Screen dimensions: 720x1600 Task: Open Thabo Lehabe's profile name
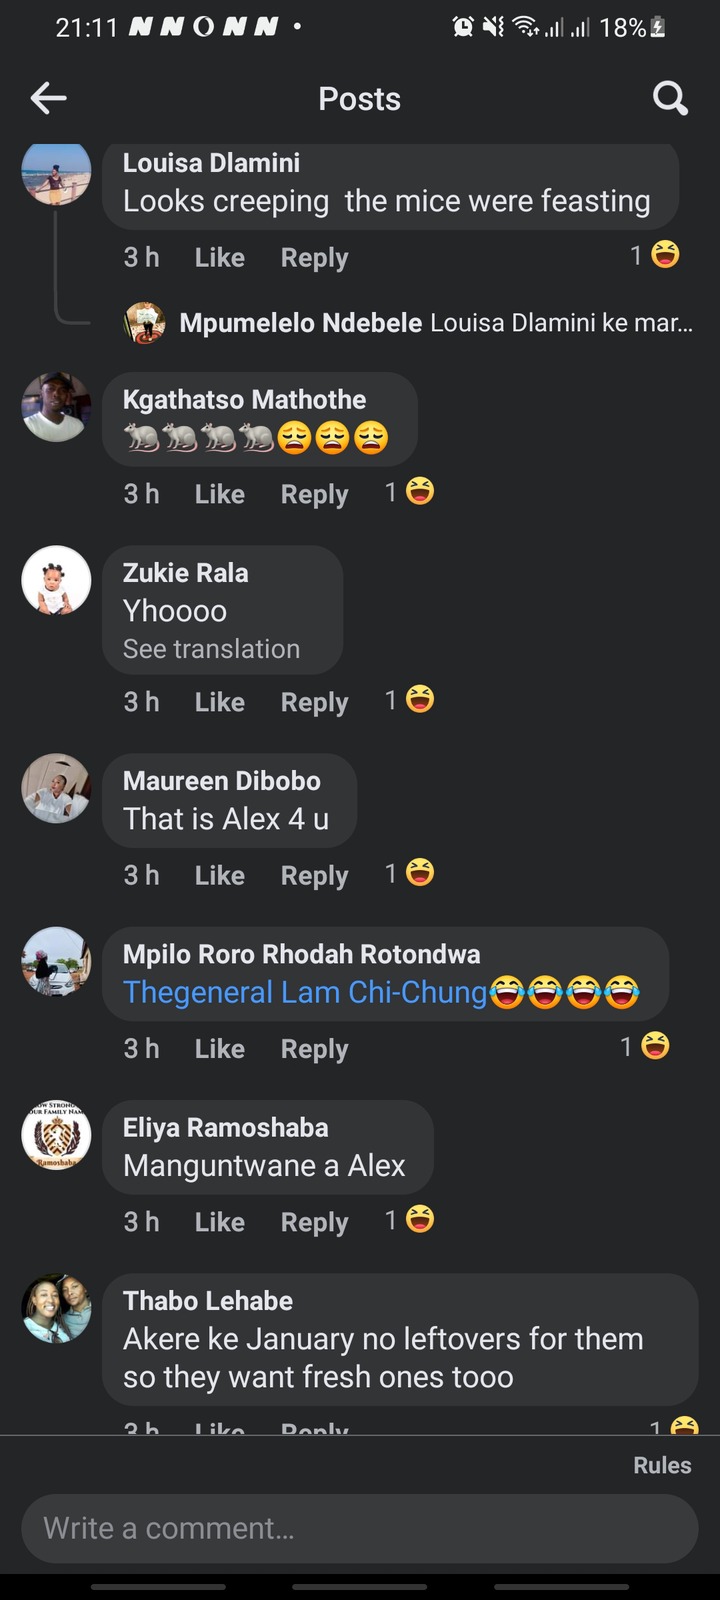pos(208,1301)
